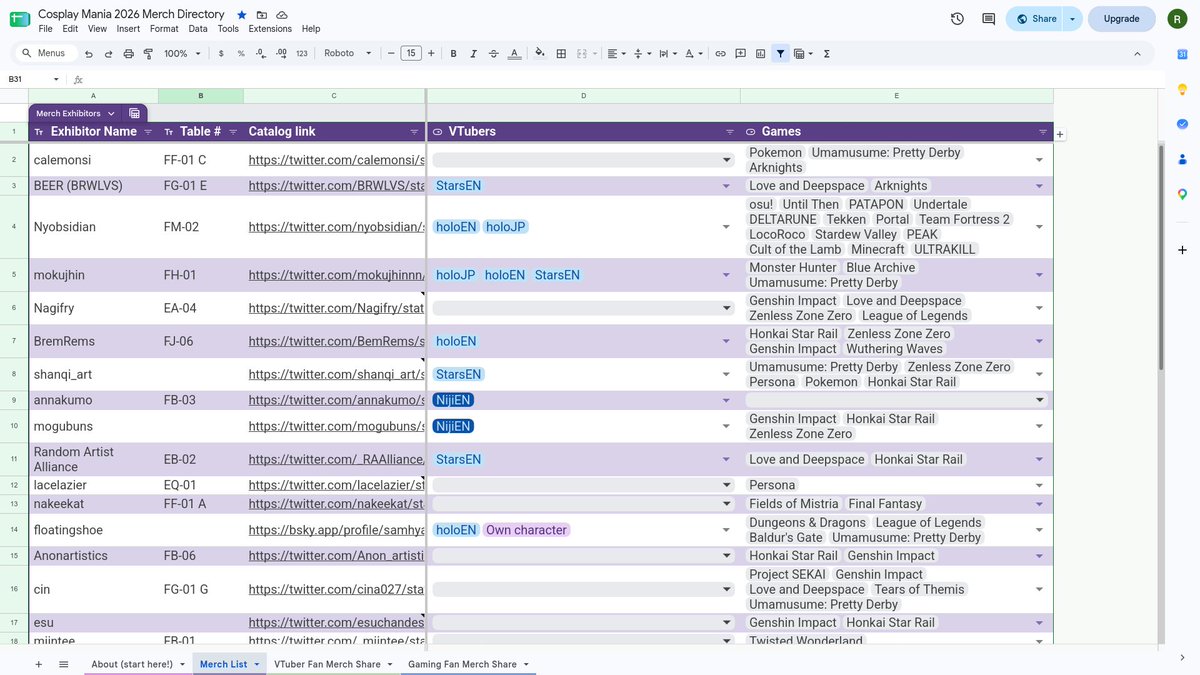Screen dimensions: 1200x675
Task: Toggle the filter funnel button
Action: (x=780, y=53)
